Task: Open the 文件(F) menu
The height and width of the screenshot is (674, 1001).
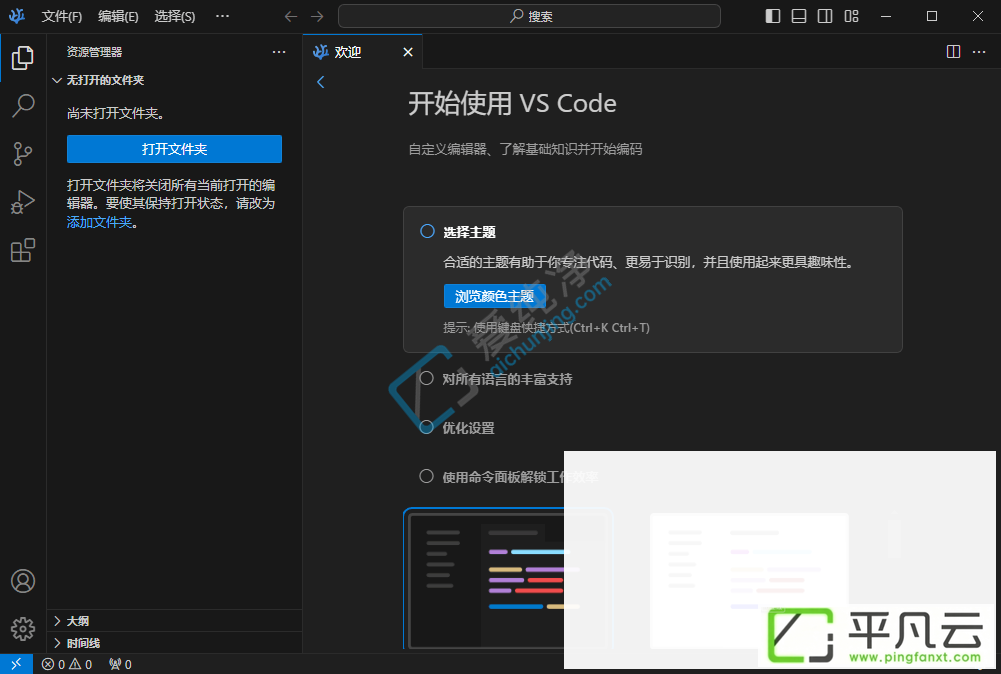Action: 61,17
